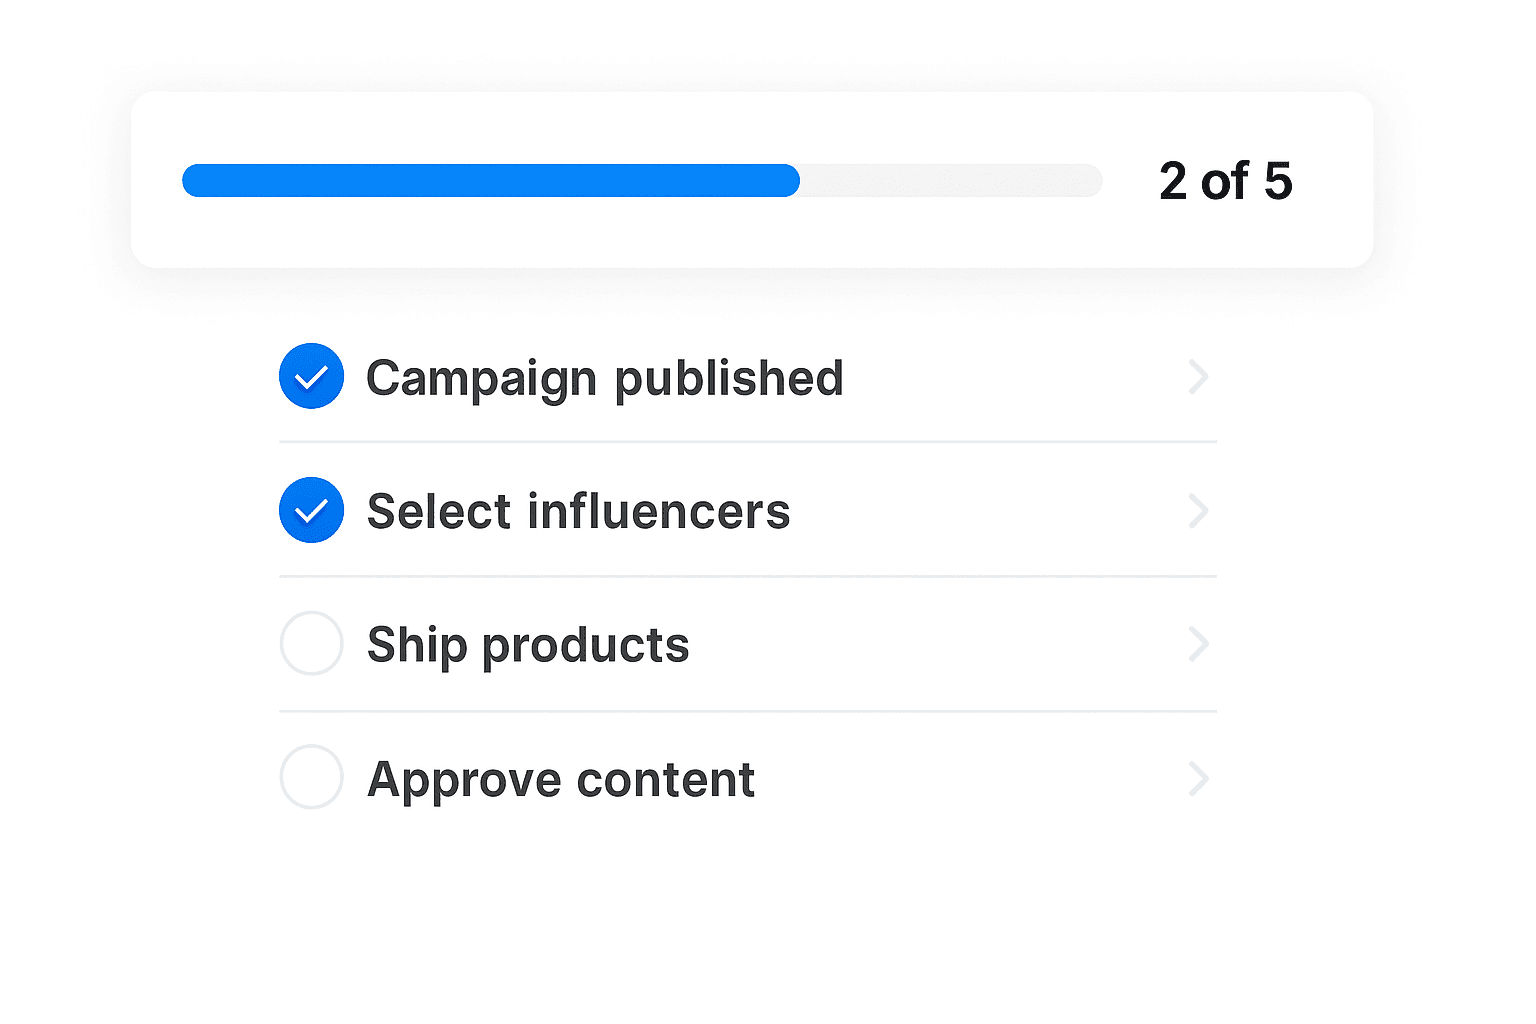Click the chevron arrow beside Ship products
The height and width of the screenshot is (1024, 1536).
click(1198, 644)
